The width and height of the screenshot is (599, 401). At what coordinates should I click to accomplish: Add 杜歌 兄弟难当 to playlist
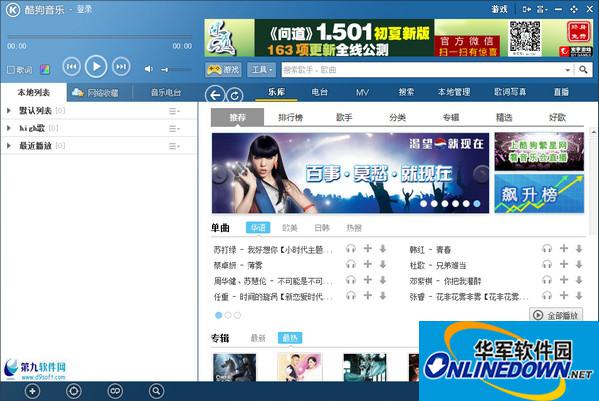coord(564,264)
